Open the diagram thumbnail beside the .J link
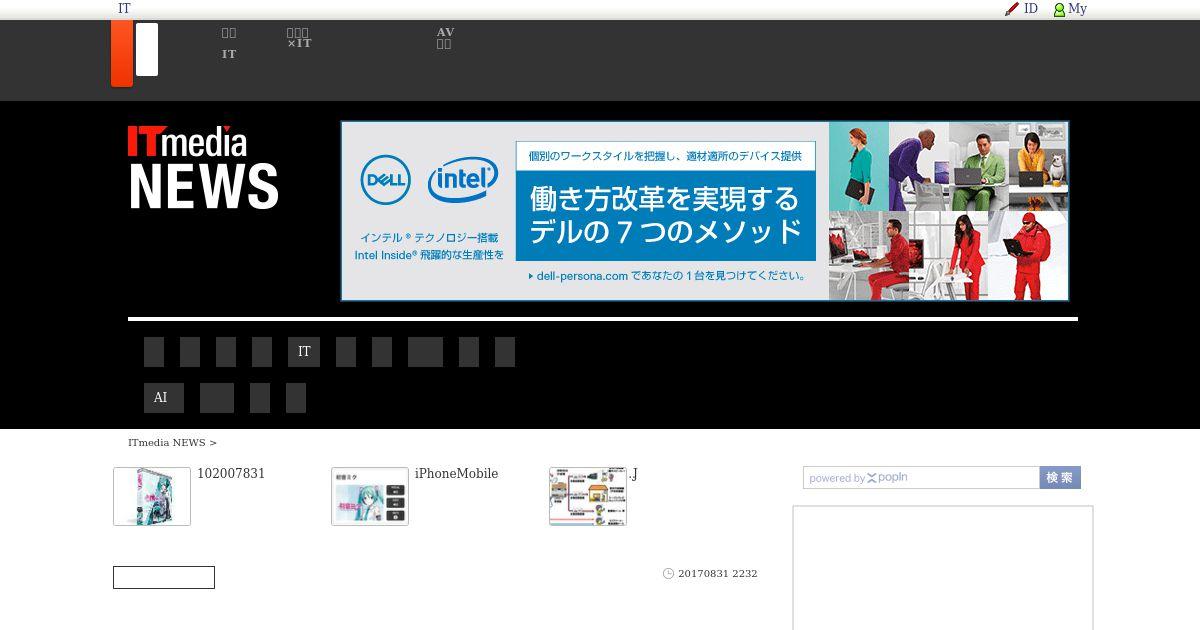 [x=588, y=496]
